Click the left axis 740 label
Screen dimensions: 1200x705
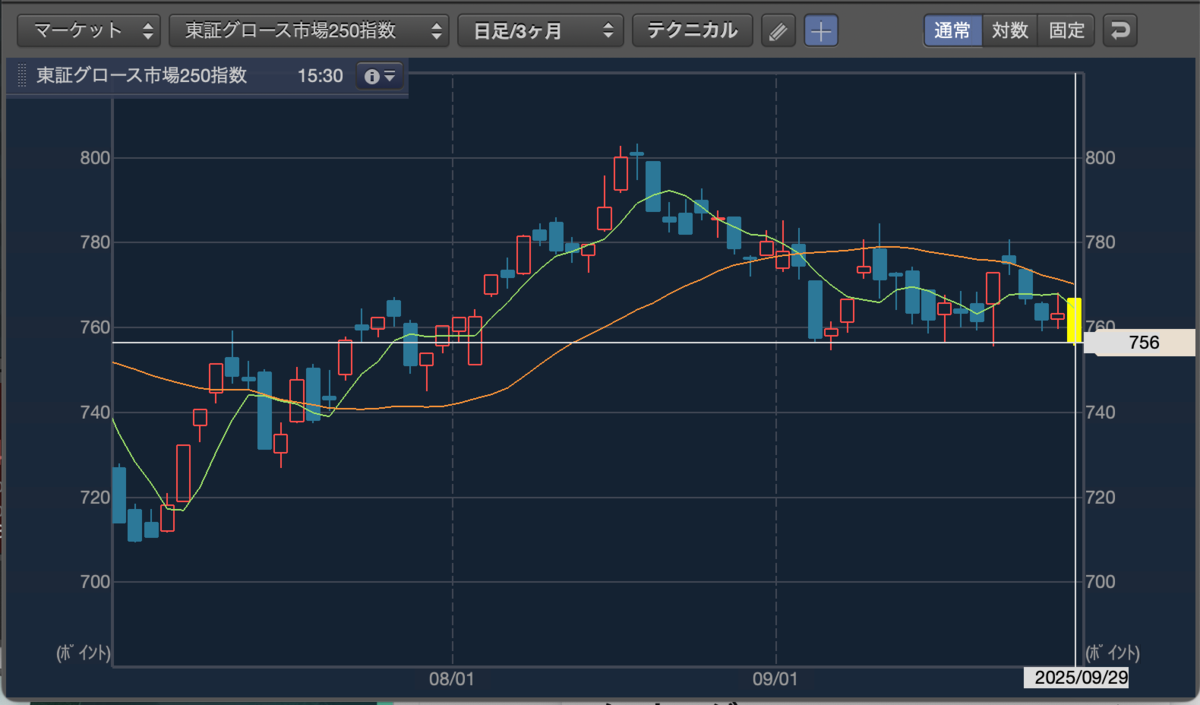point(95,412)
